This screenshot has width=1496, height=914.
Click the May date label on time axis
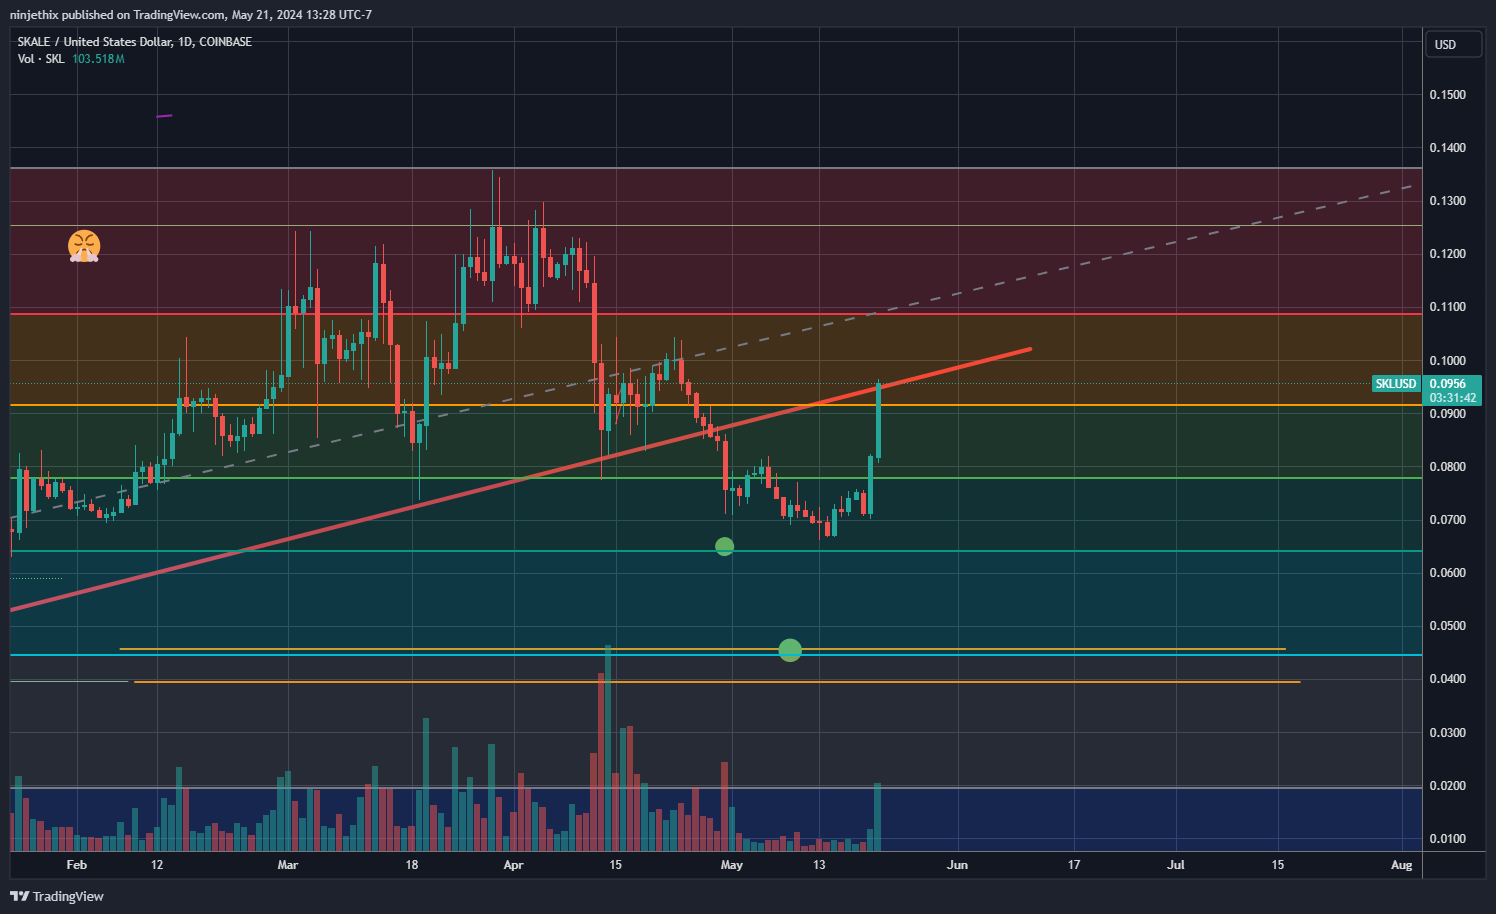[x=732, y=865]
